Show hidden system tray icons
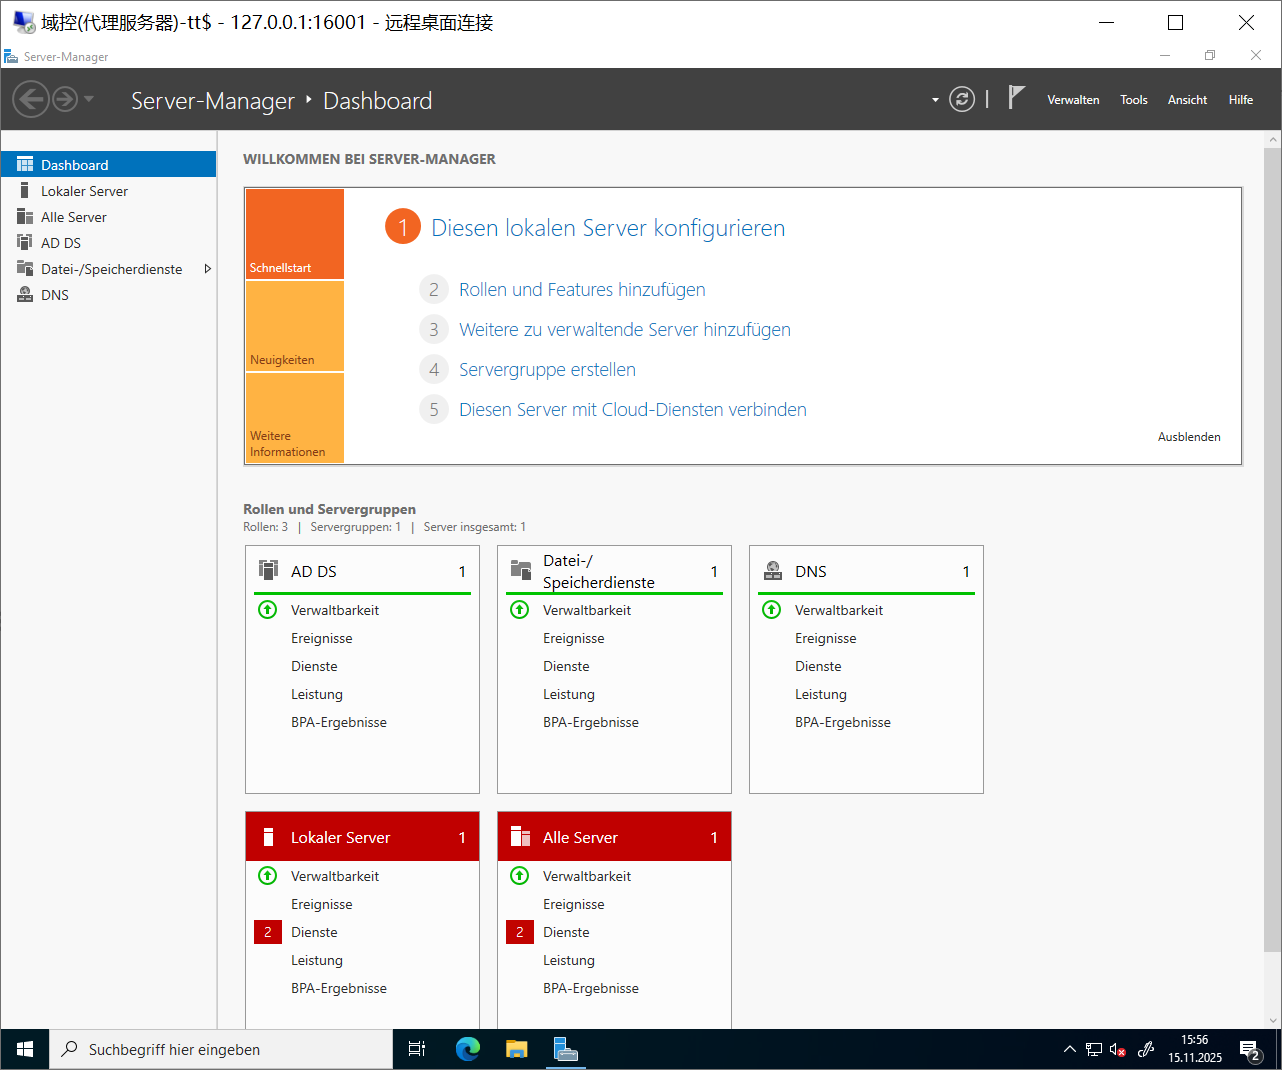This screenshot has height=1070, width=1282. click(1069, 1049)
